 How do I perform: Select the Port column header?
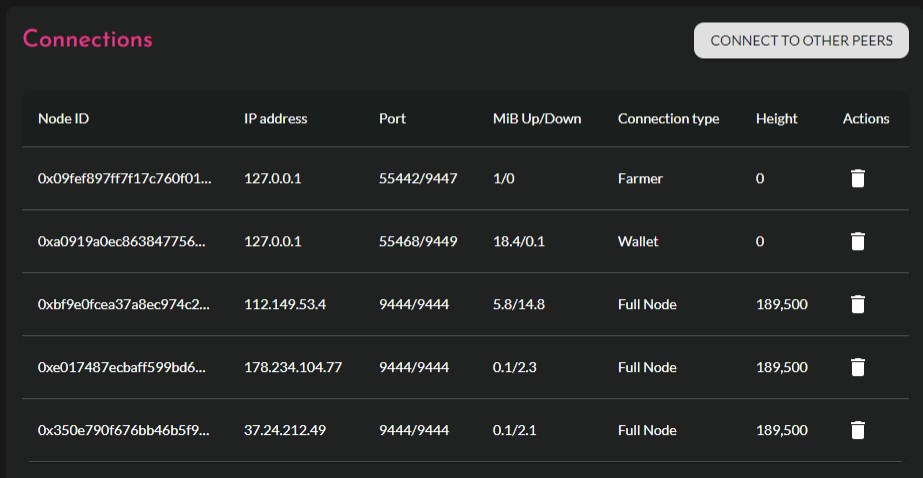393,118
